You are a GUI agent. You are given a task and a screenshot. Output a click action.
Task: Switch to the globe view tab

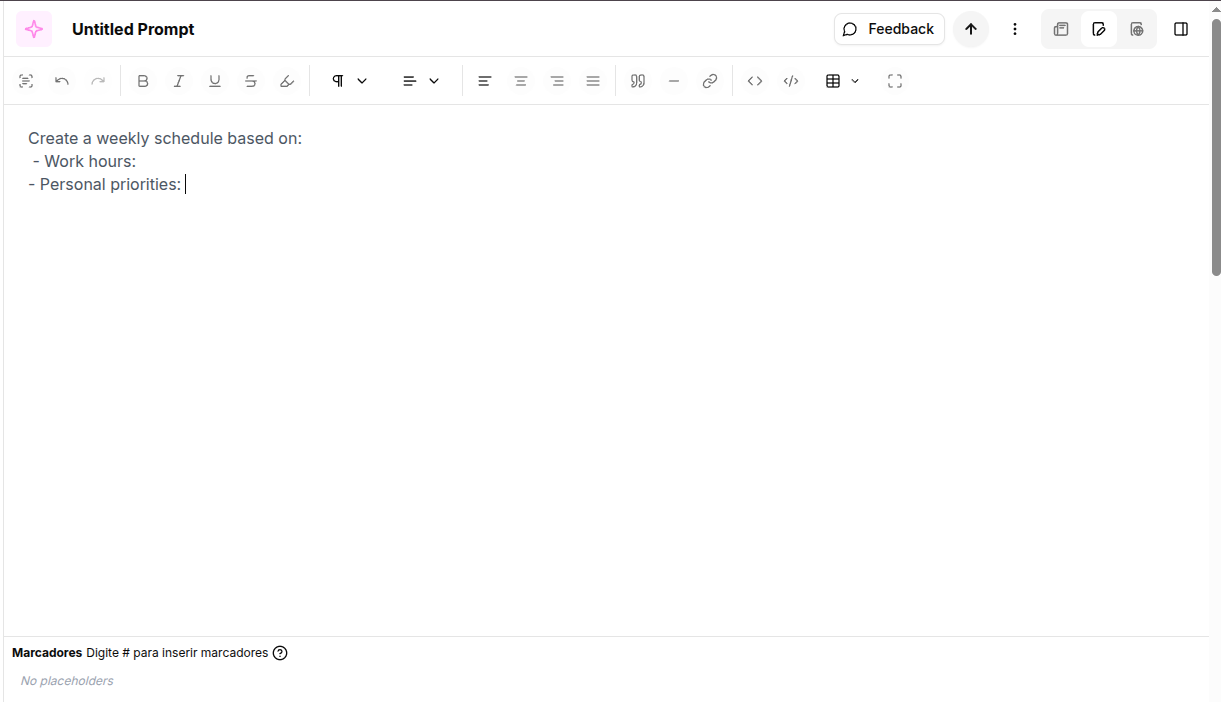point(1137,29)
